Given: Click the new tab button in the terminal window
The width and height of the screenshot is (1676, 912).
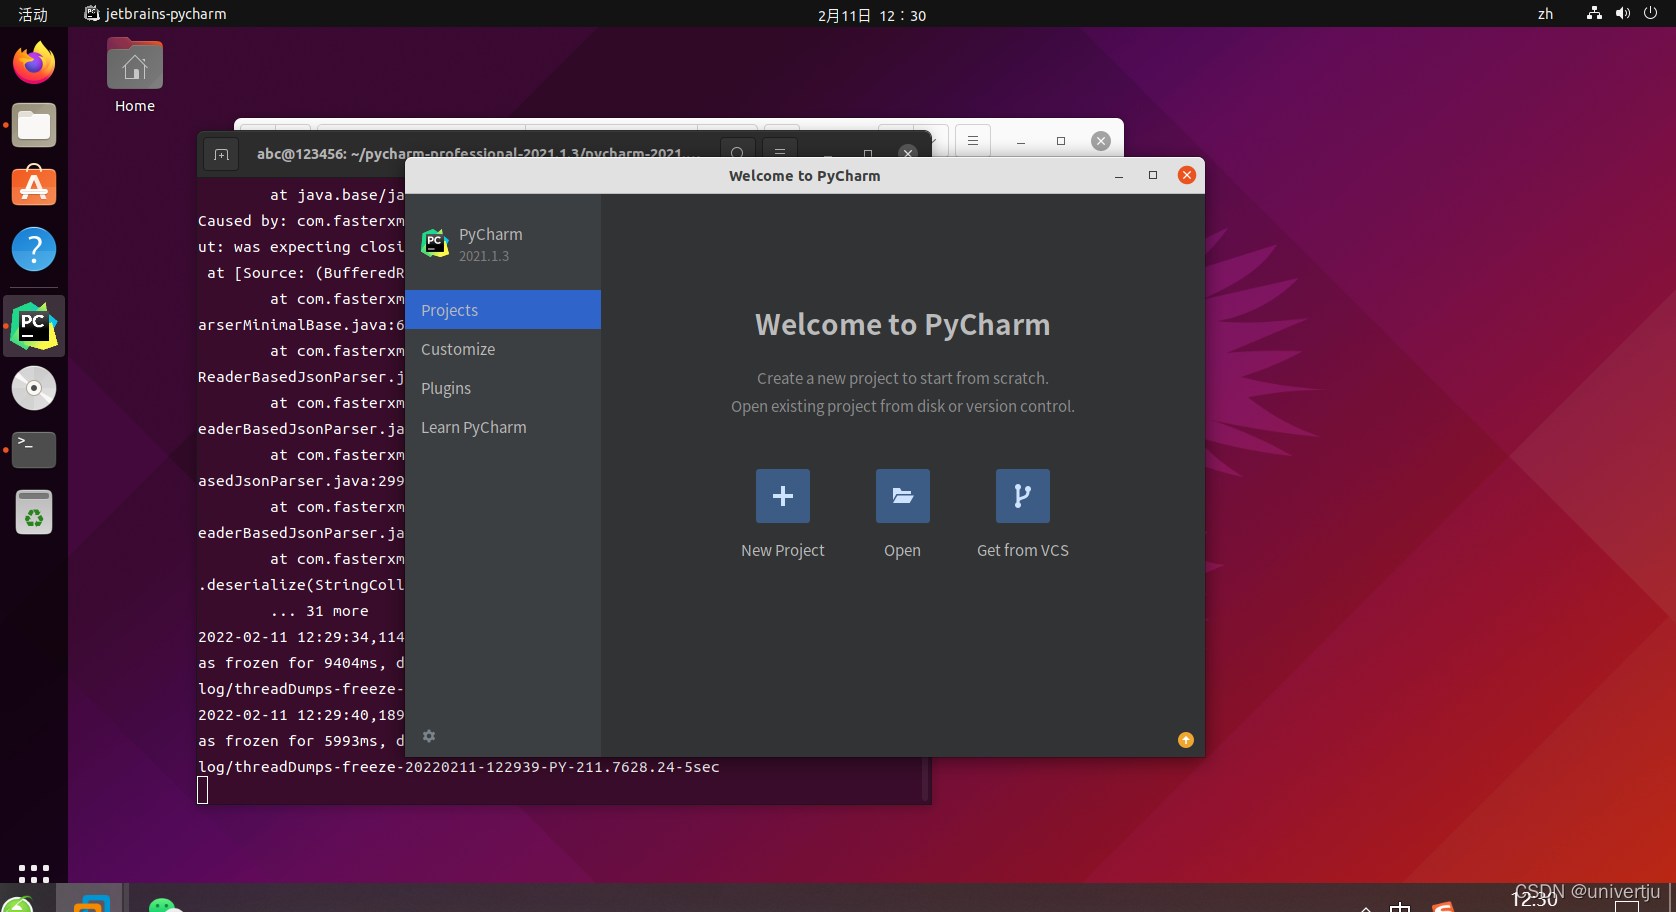Looking at the screenshot, I should click(x=222, y=154).
